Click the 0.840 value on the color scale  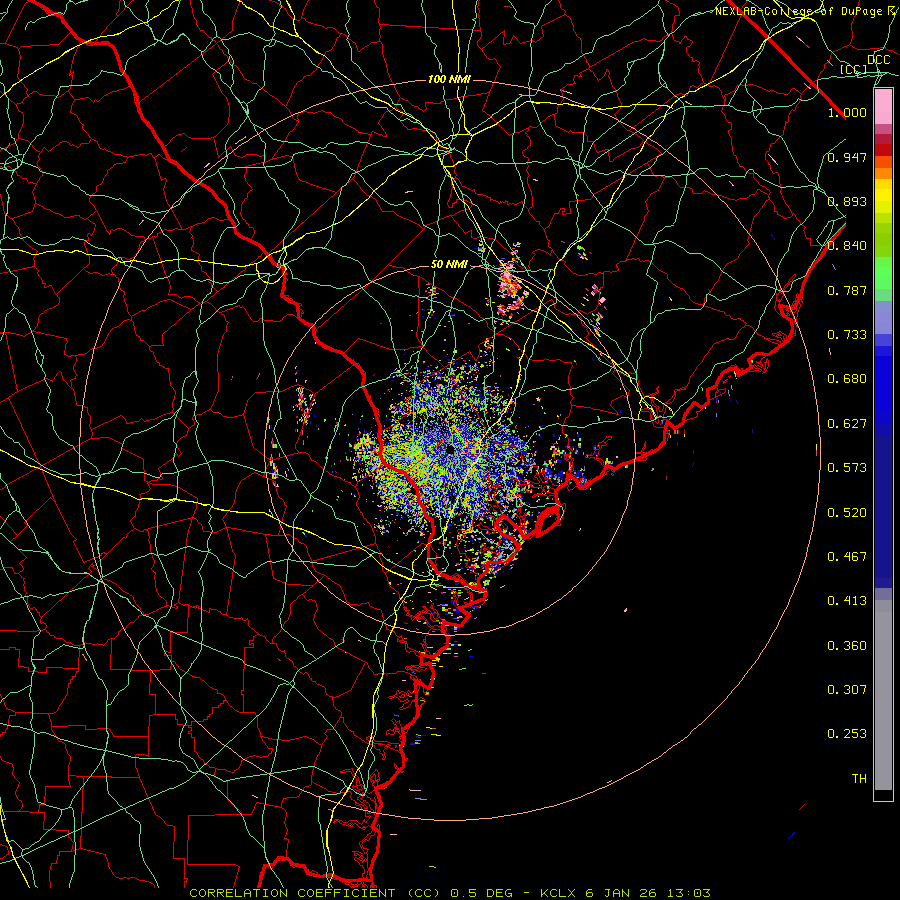[847, 246]
